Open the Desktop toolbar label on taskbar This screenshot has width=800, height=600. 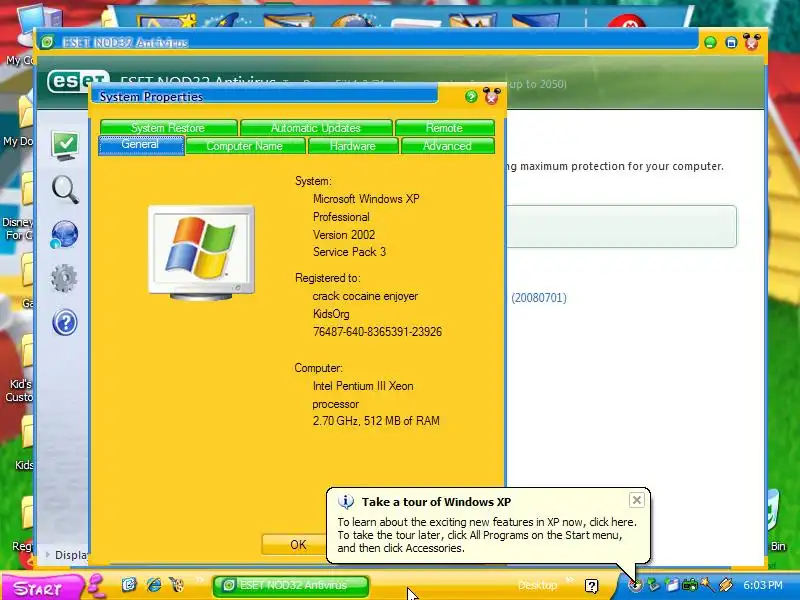537,585
